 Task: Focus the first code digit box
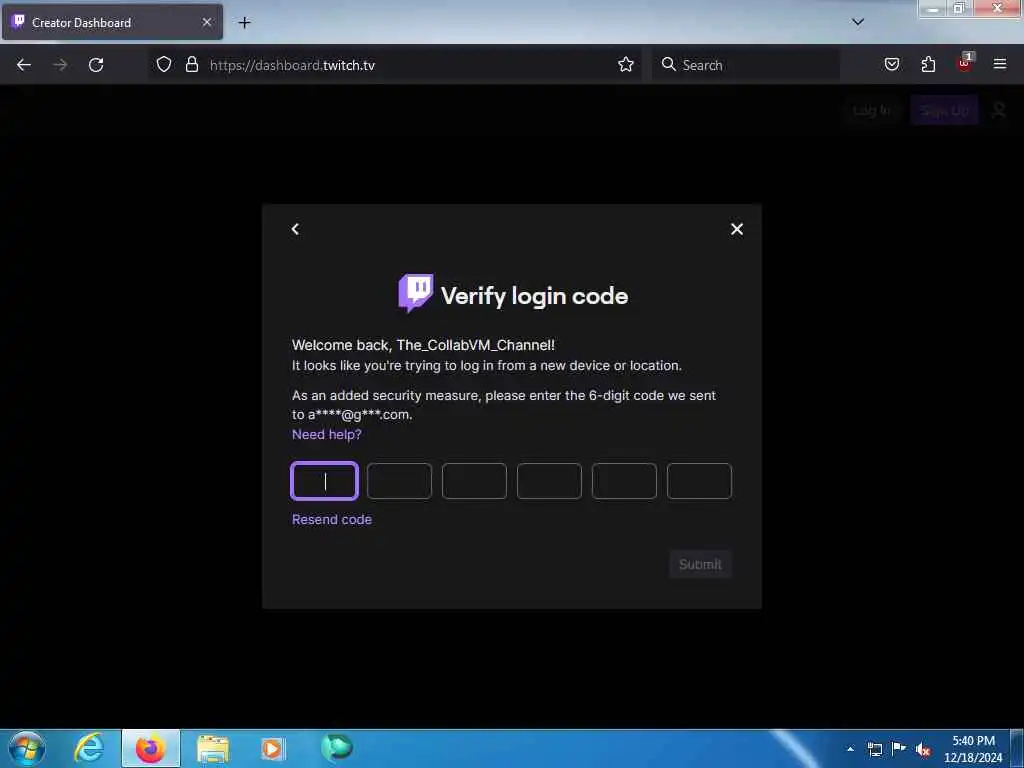[x=325, y=481]
